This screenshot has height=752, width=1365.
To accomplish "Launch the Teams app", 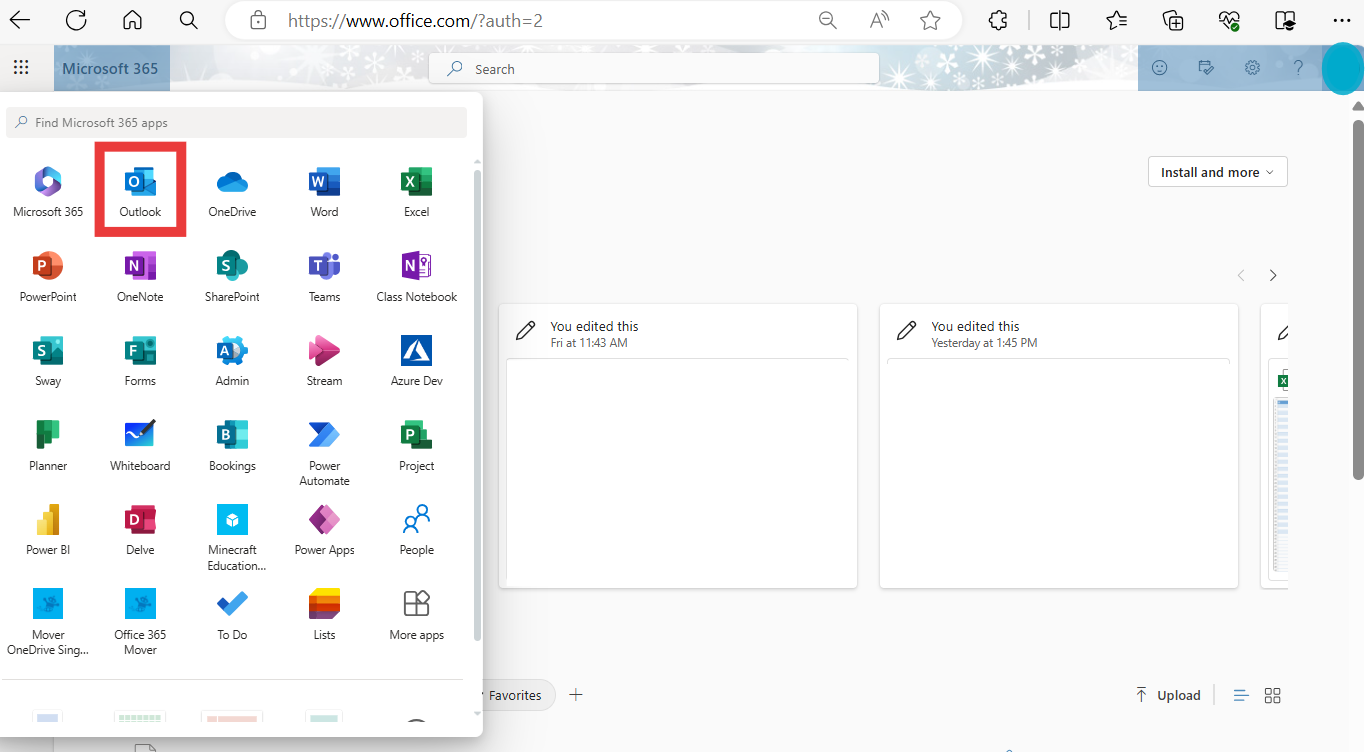I will [x=324, y=275].
